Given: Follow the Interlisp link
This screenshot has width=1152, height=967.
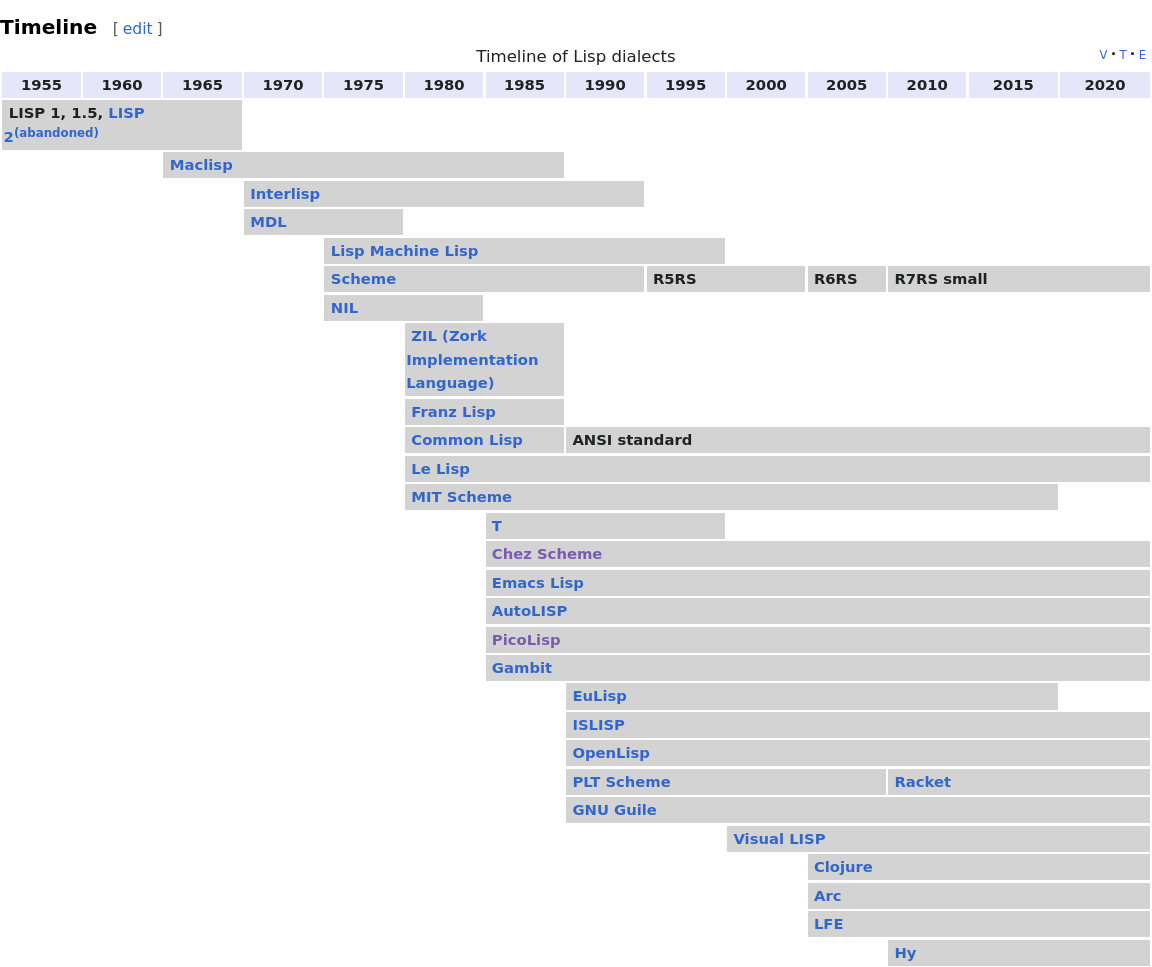Looking at the screenshot, I should click(285, 194).
